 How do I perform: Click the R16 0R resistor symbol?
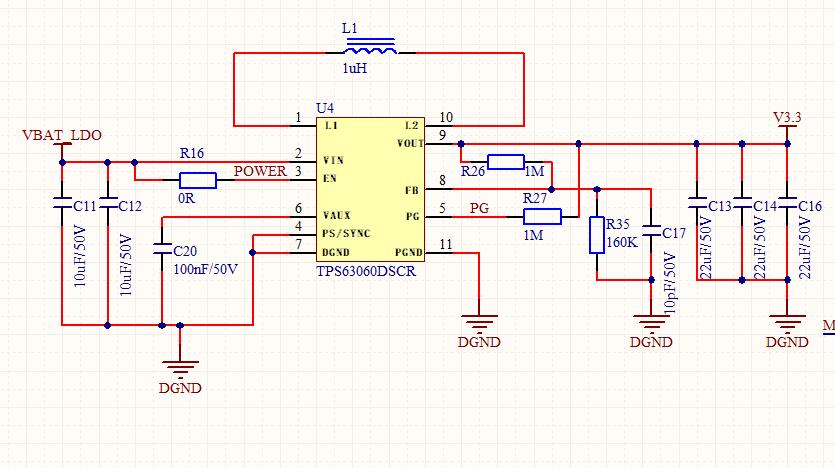coord(198,180)
